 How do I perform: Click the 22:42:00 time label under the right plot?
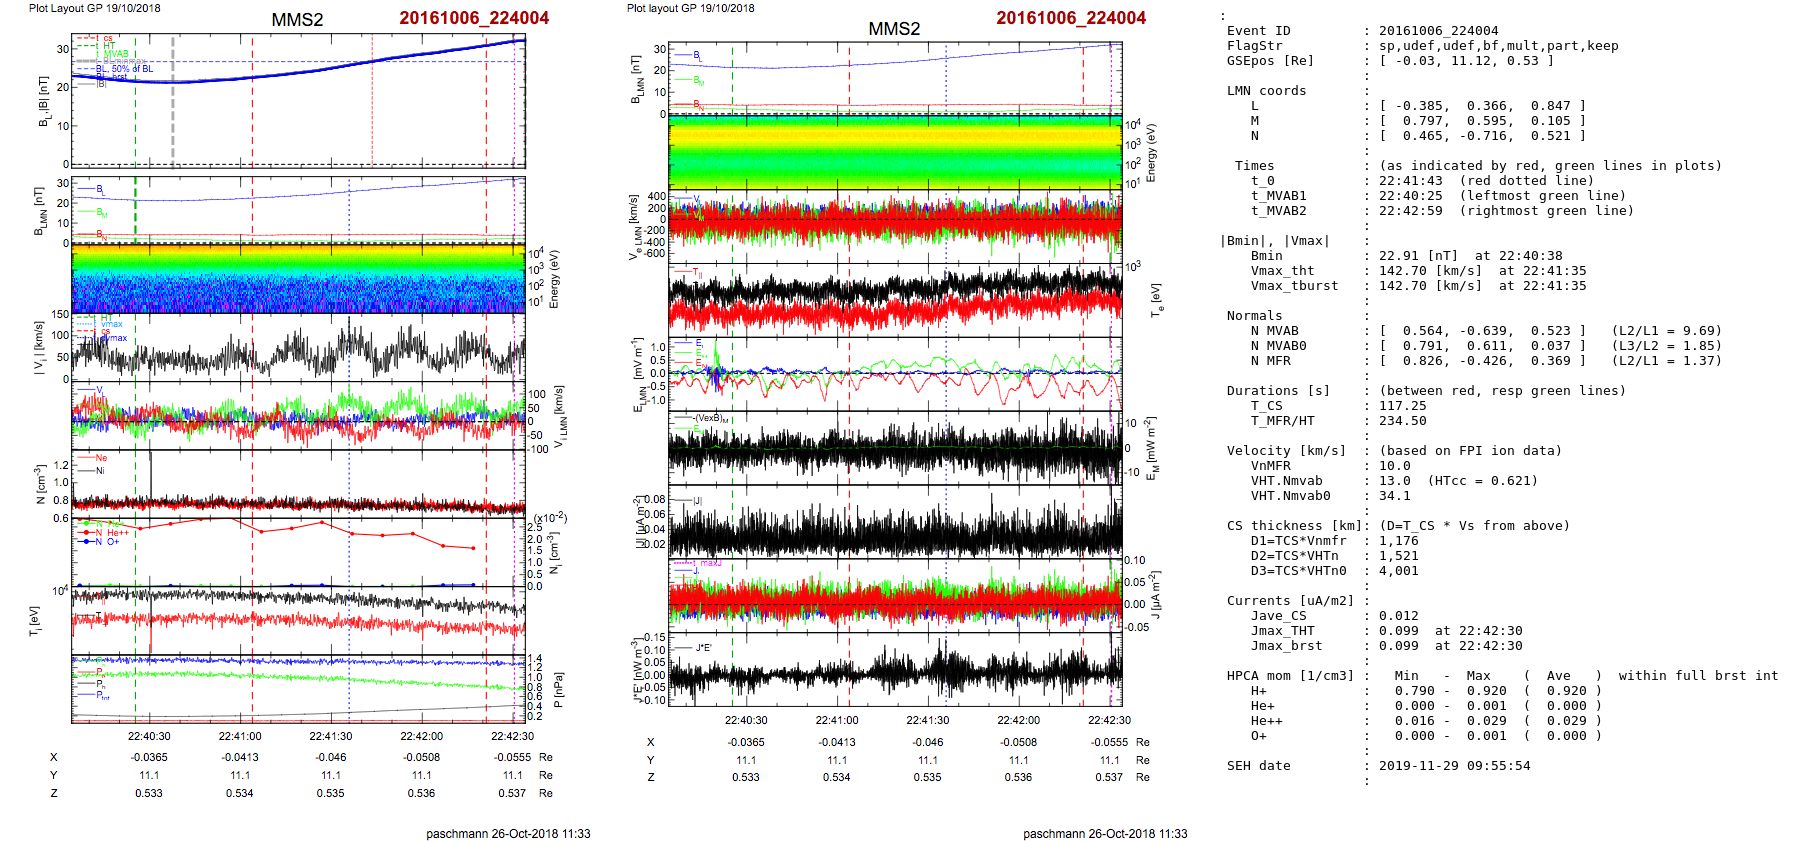pos(1018,720)
